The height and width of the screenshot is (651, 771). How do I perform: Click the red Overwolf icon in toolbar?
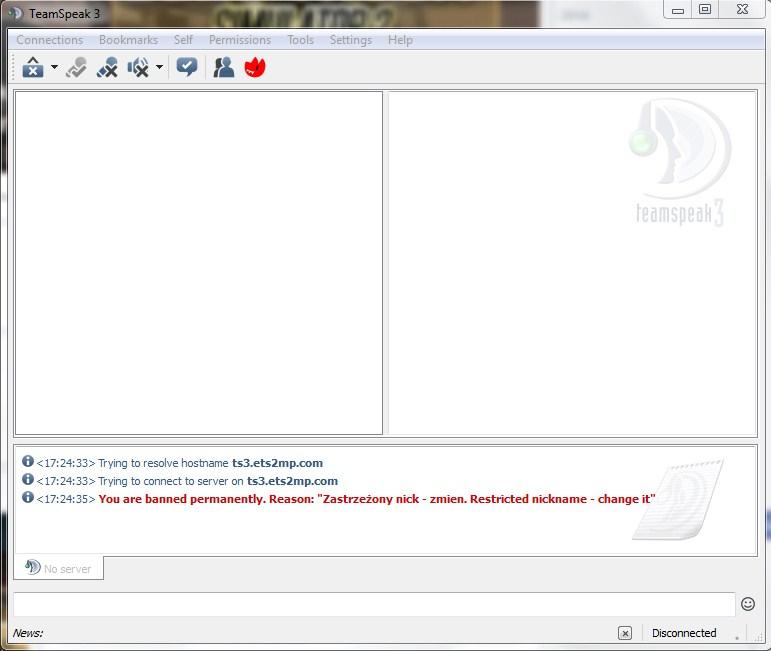[255, 67]
